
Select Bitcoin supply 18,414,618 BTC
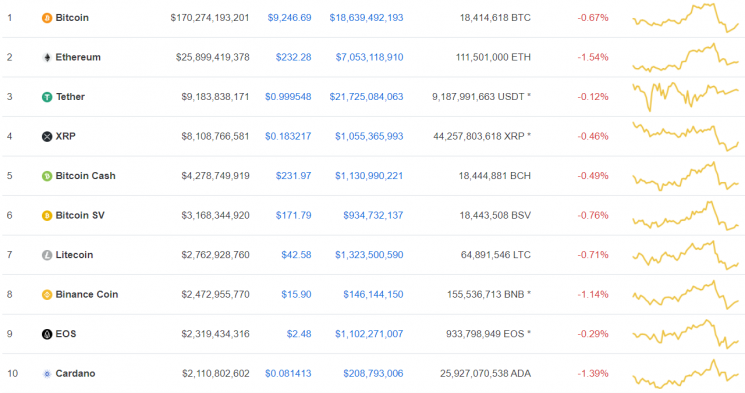click(x=495, y=18)
